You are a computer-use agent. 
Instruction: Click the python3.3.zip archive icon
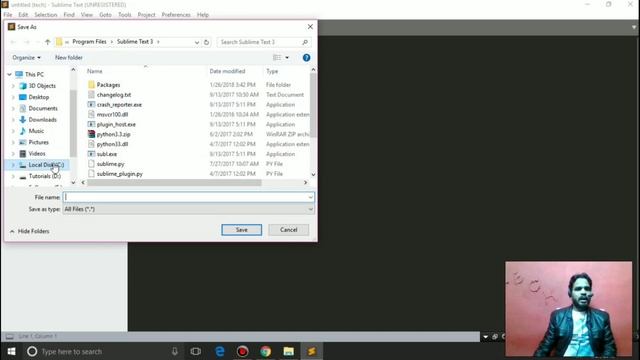click(91, 134)
